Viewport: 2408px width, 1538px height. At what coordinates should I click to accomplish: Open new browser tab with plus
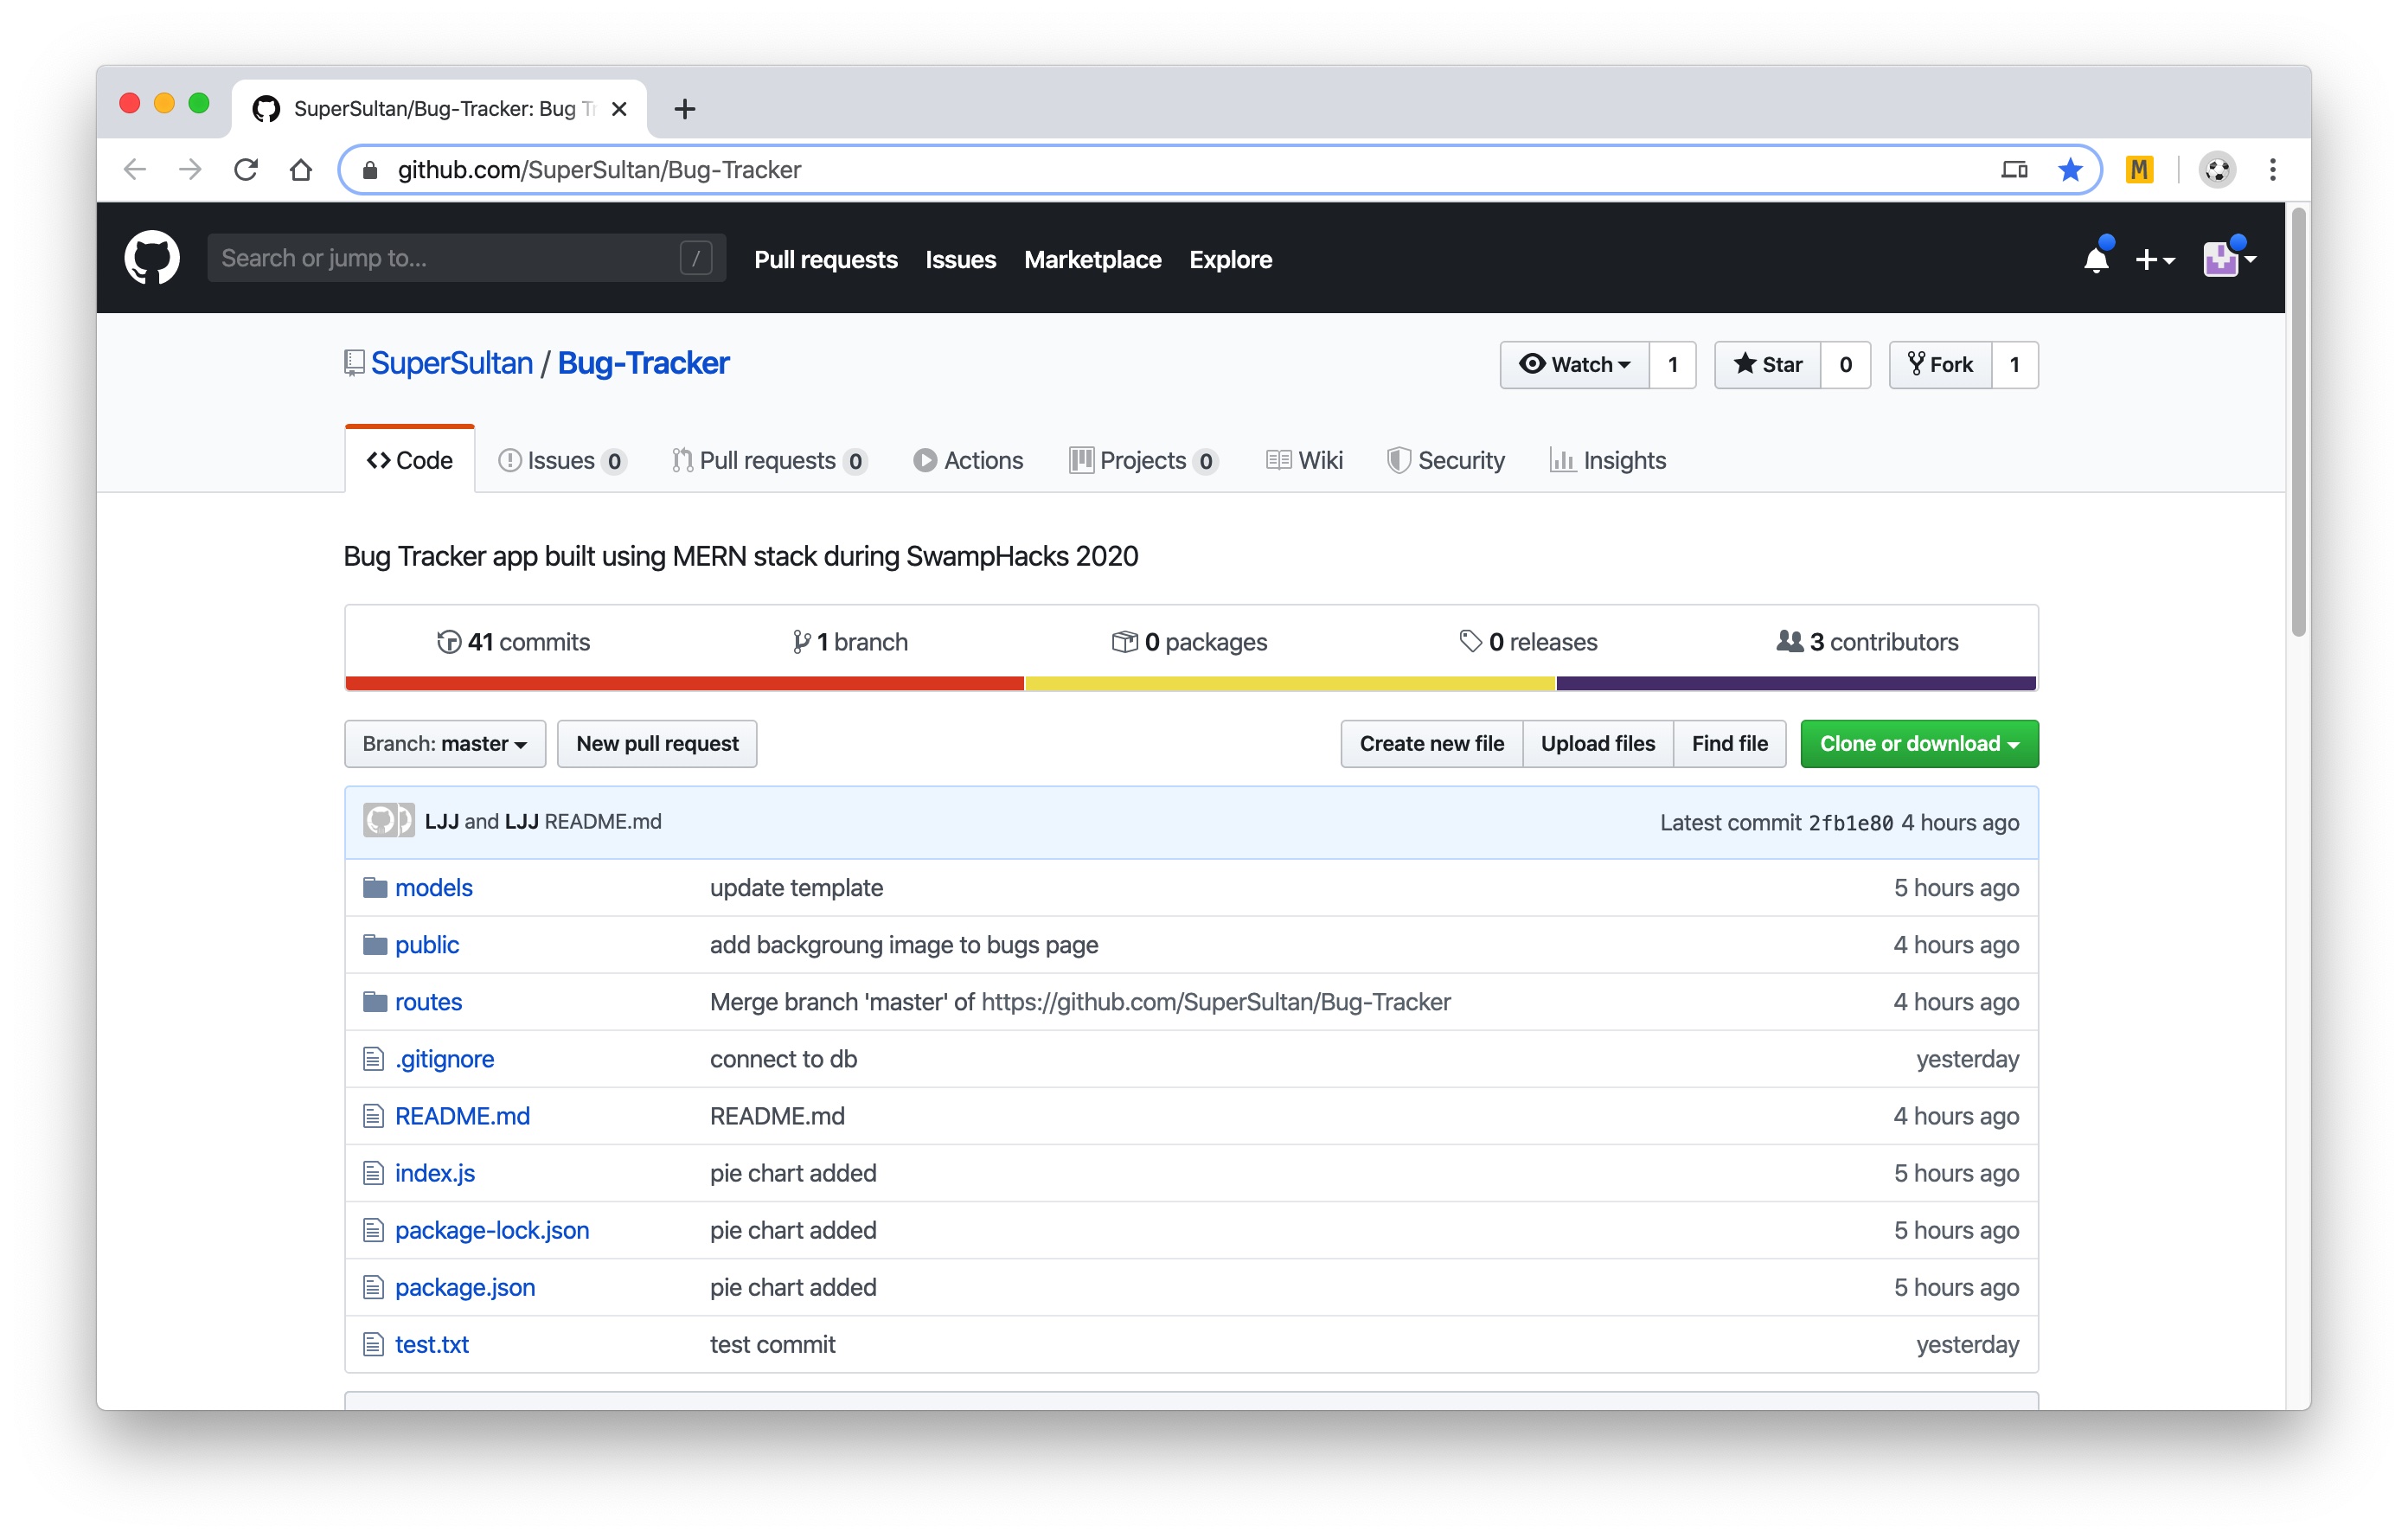point(684,109)
